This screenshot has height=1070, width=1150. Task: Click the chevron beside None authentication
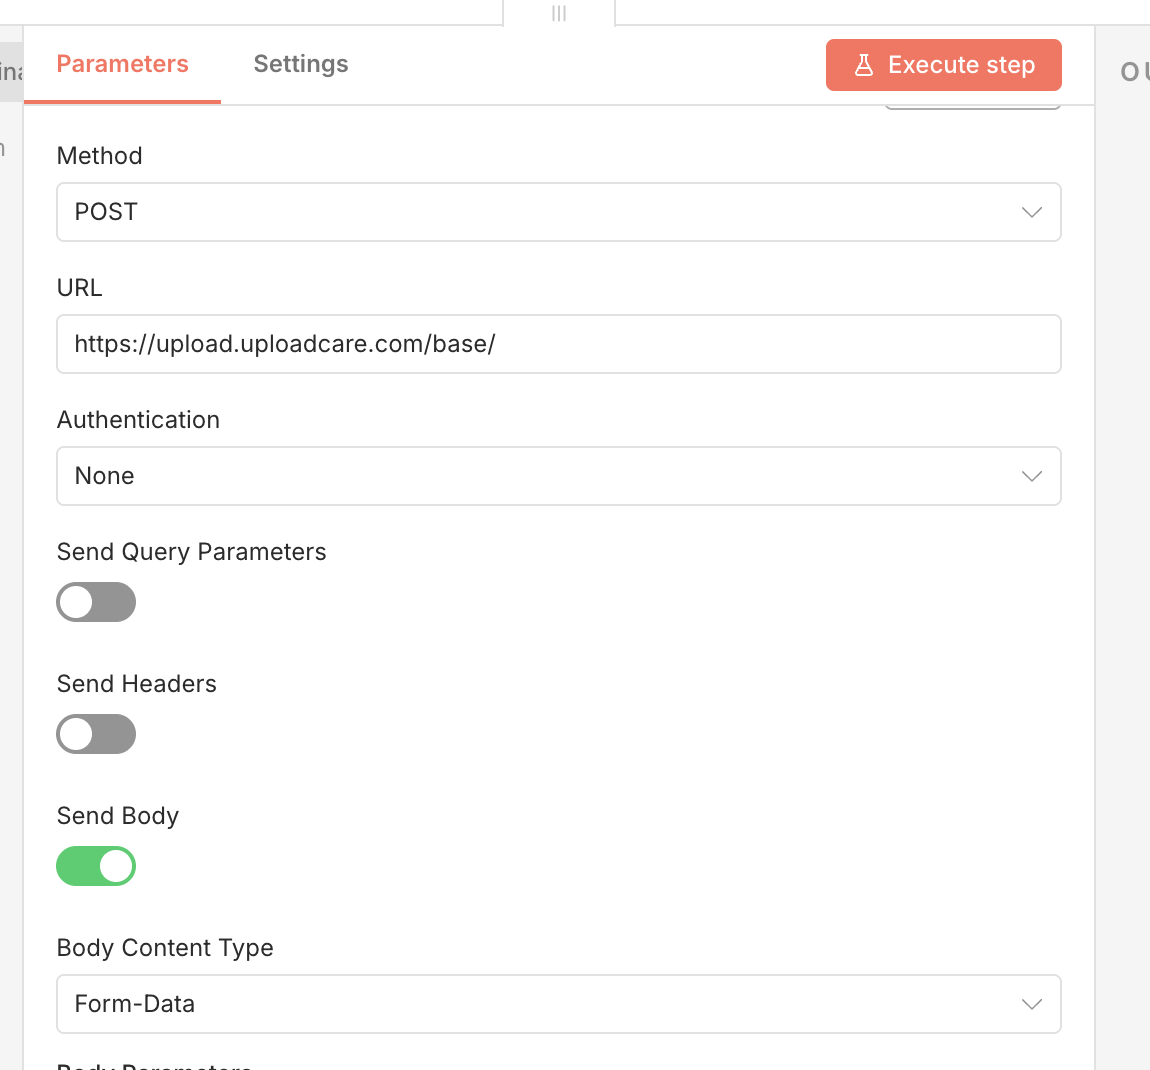1031,476
